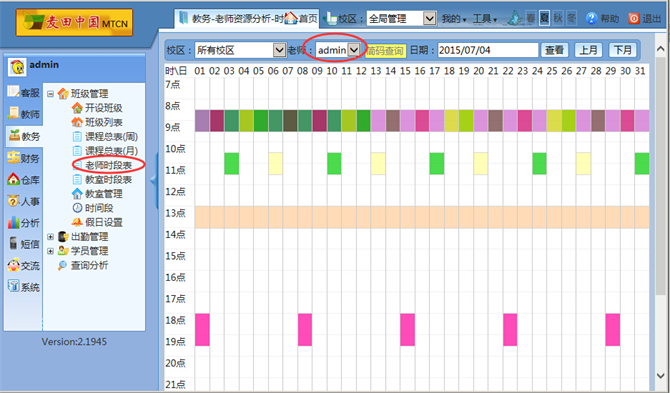This screenshot has width=670, height=393.
Task: Open the 分析 analysis sidebar module
Action: 24,223
